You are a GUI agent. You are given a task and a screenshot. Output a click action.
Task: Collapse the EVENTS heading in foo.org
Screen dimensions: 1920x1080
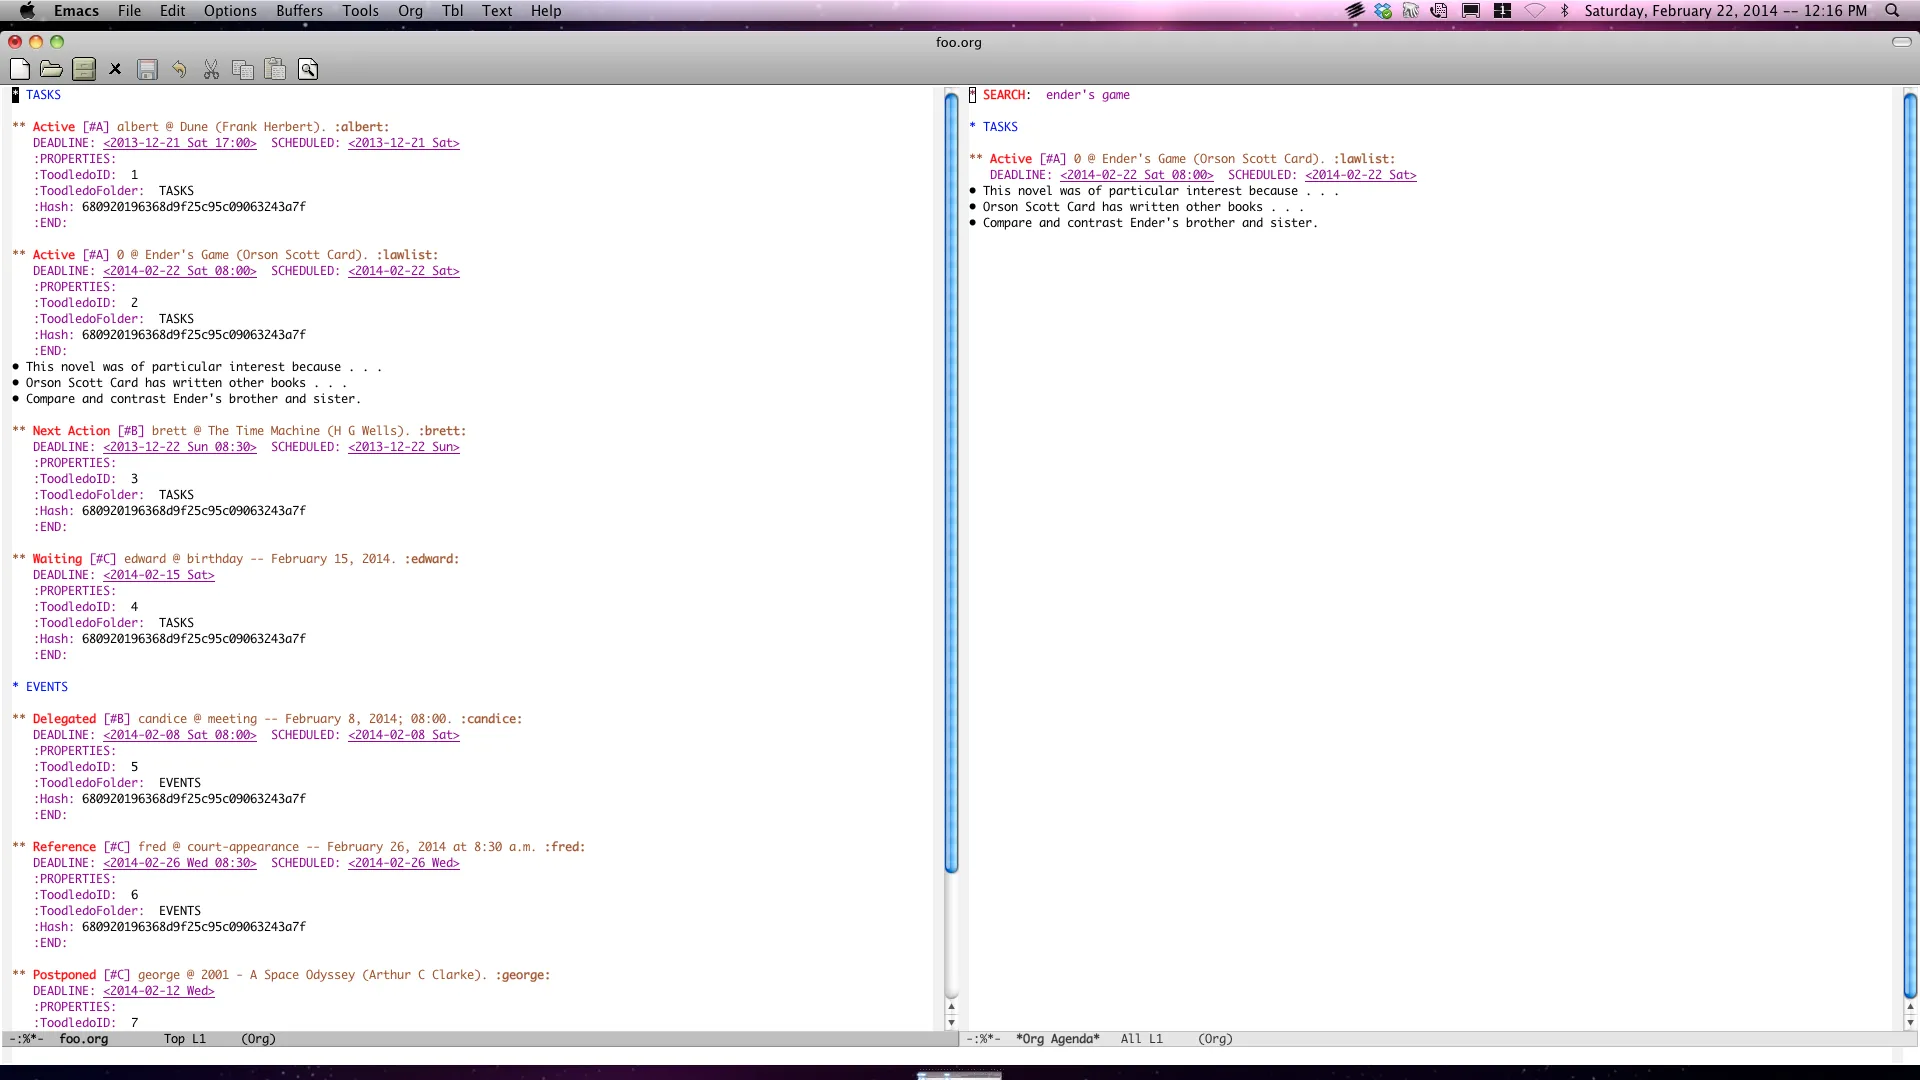[46, 687]
